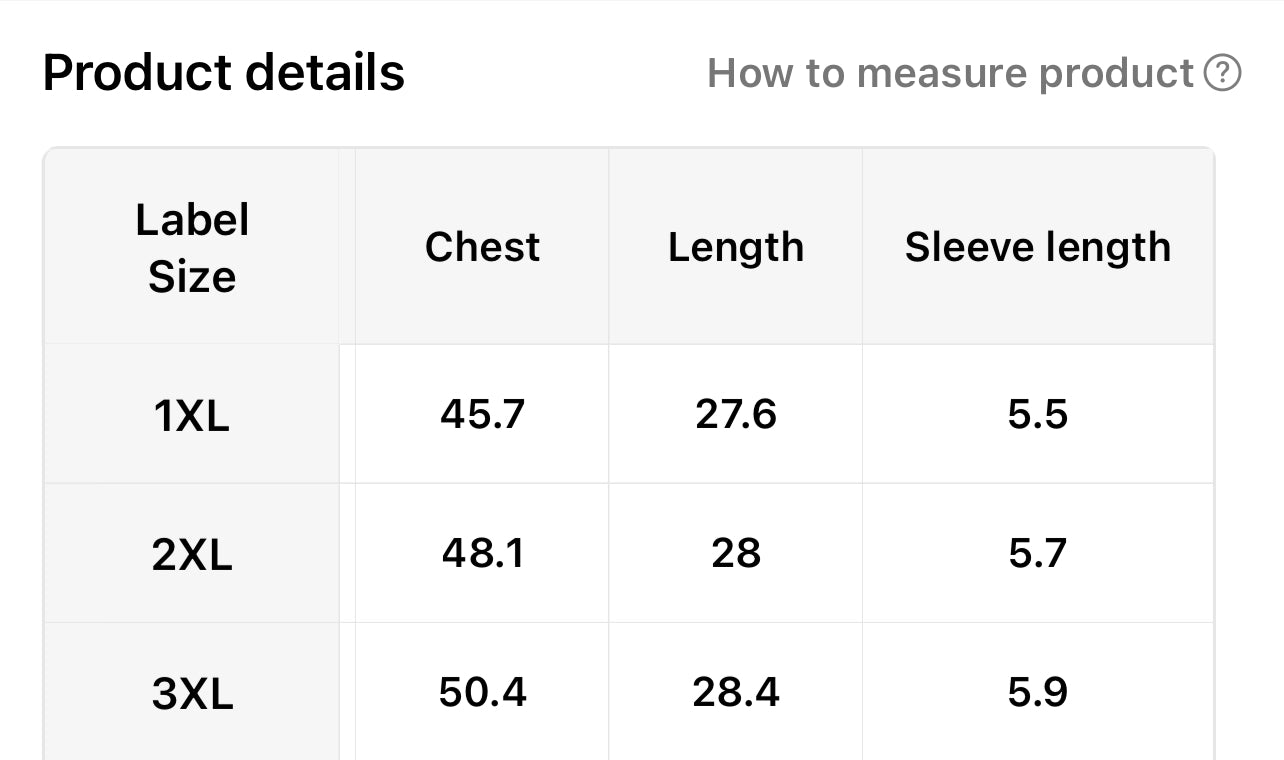This screenshot has height=760, width=1284.
Task: Click the word Size in the header
Action: (x=192, y=276)
